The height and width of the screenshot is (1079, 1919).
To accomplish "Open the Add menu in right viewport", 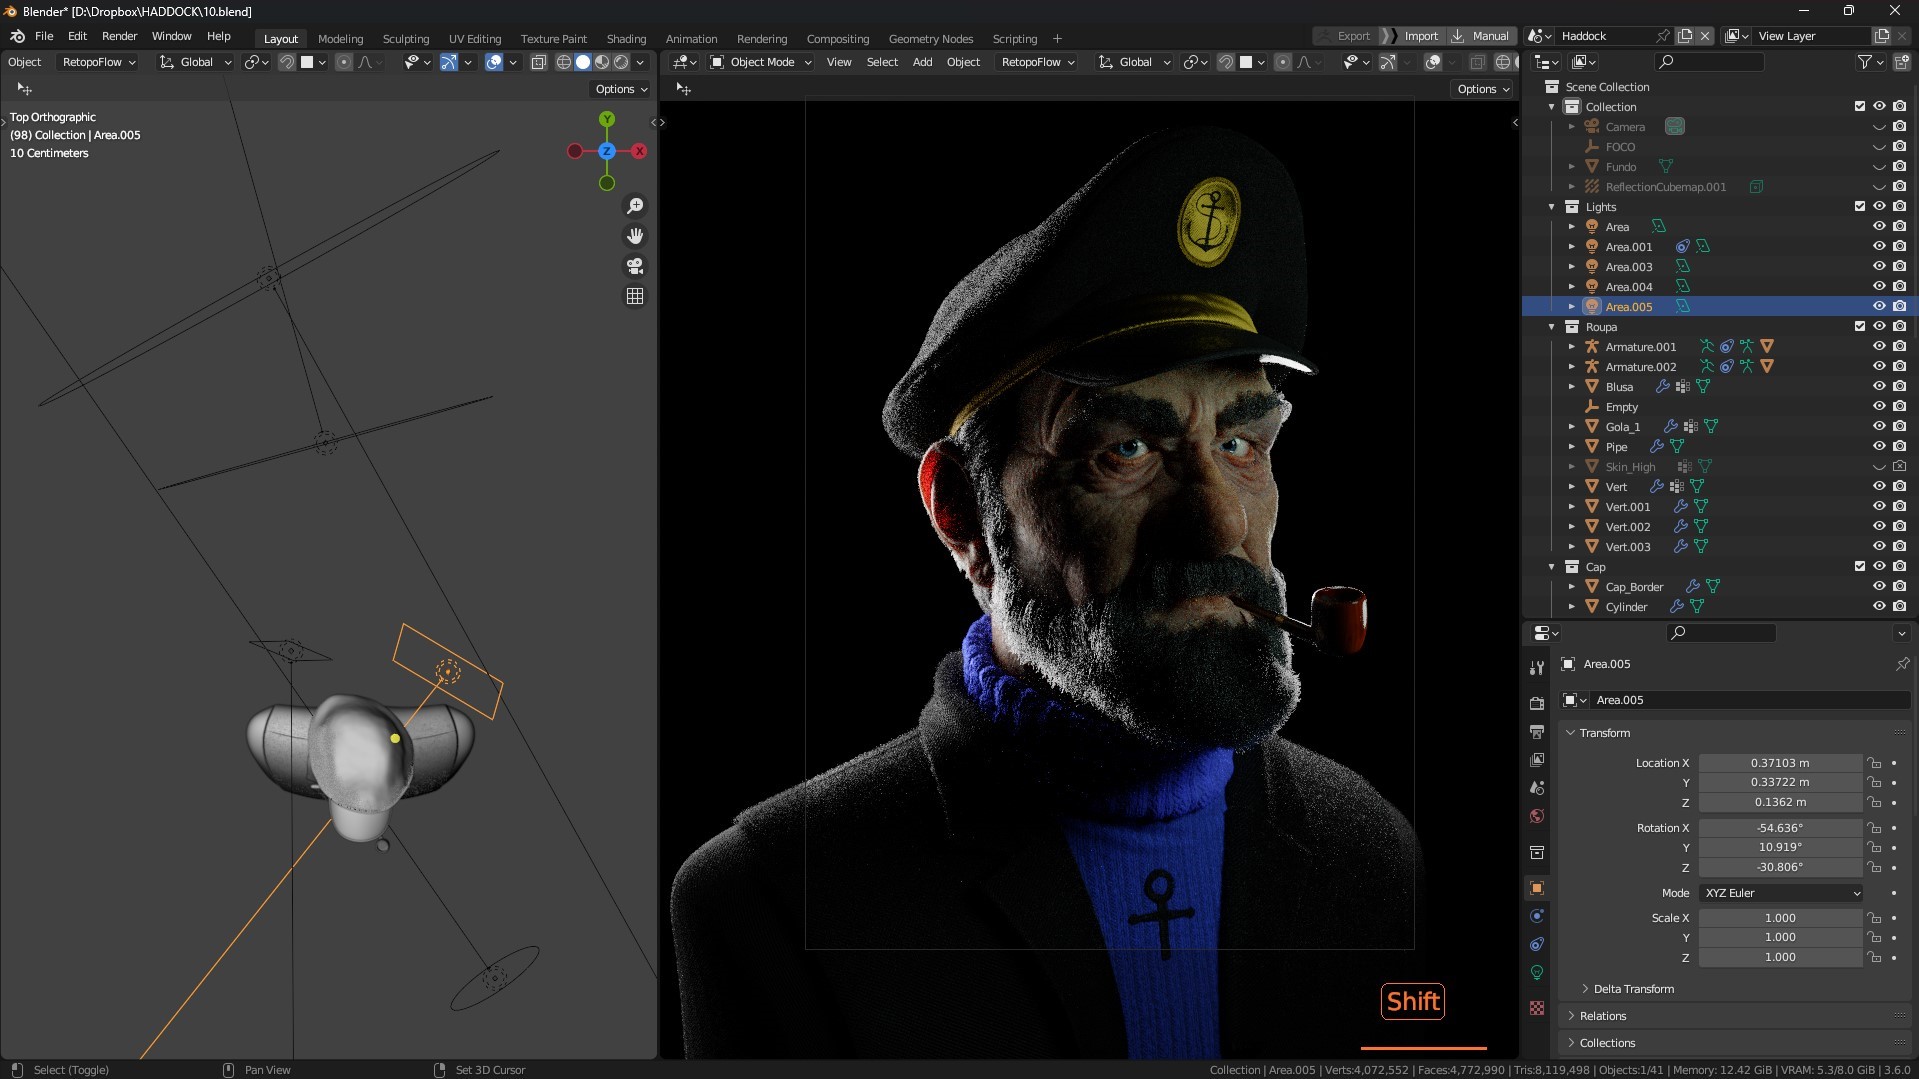I will coord(922,62).
